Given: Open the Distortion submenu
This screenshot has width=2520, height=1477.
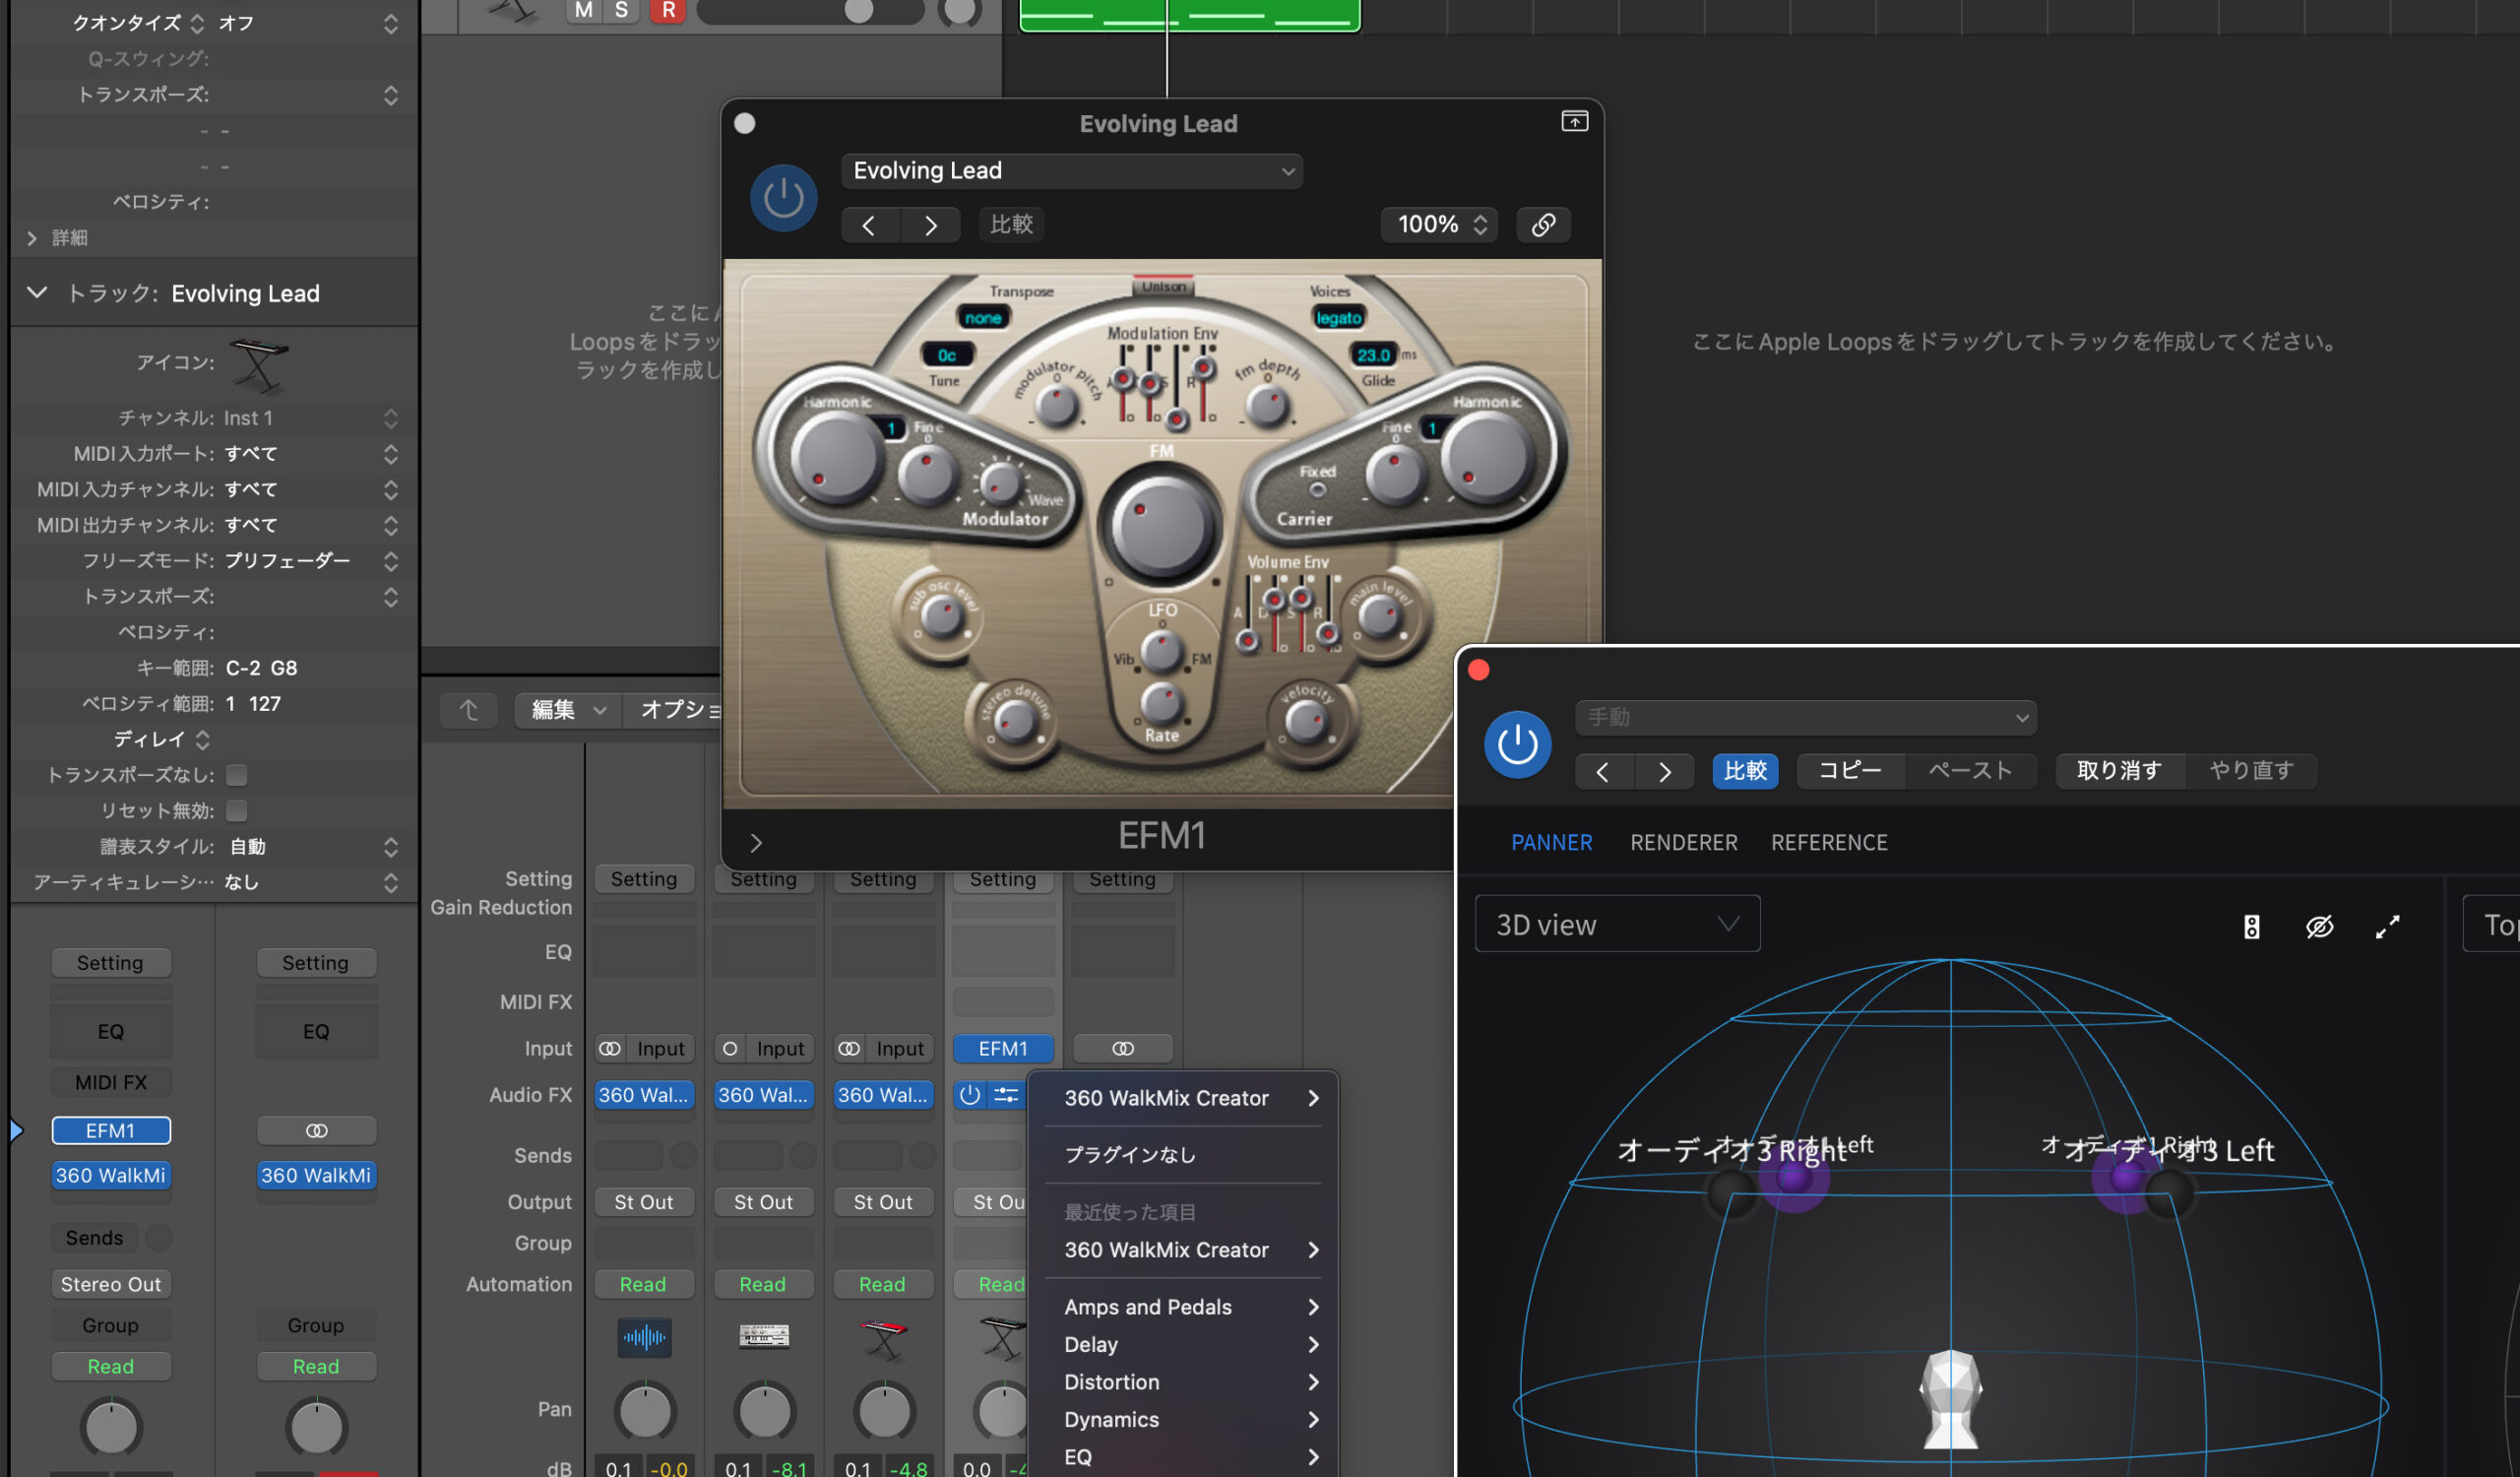Looking at the screenshot, I should tap(1182, 1382).
